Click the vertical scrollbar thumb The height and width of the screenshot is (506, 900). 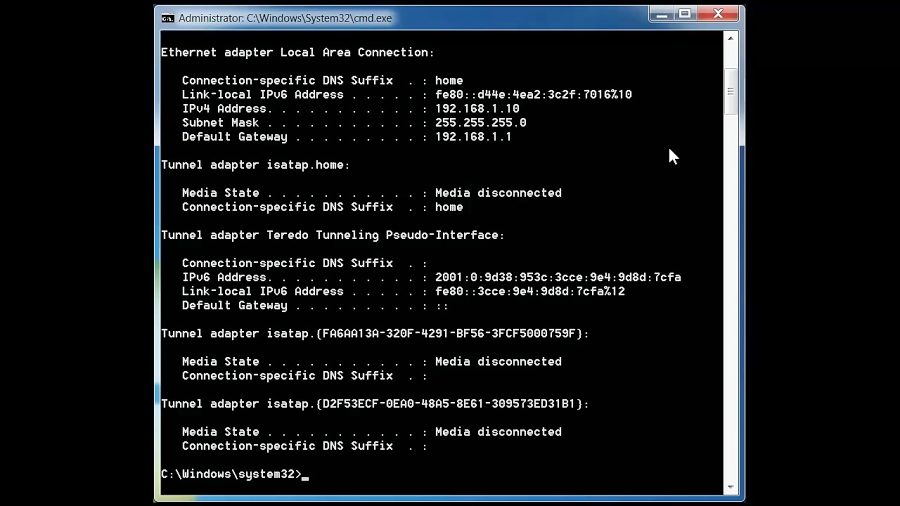coord(730,92)
